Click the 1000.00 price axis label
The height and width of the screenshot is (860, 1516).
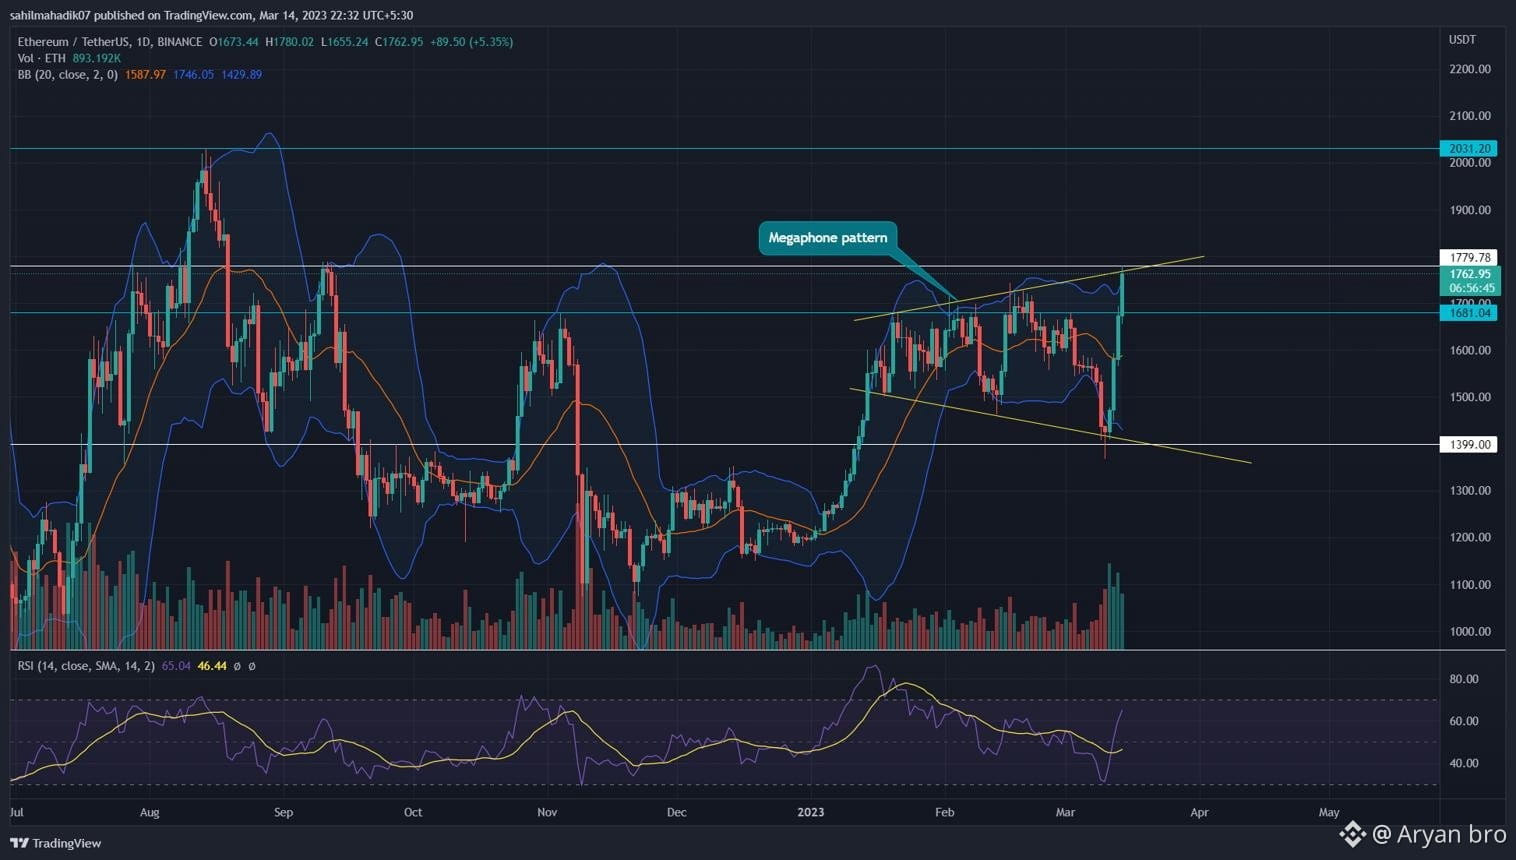coord(1469,632)
